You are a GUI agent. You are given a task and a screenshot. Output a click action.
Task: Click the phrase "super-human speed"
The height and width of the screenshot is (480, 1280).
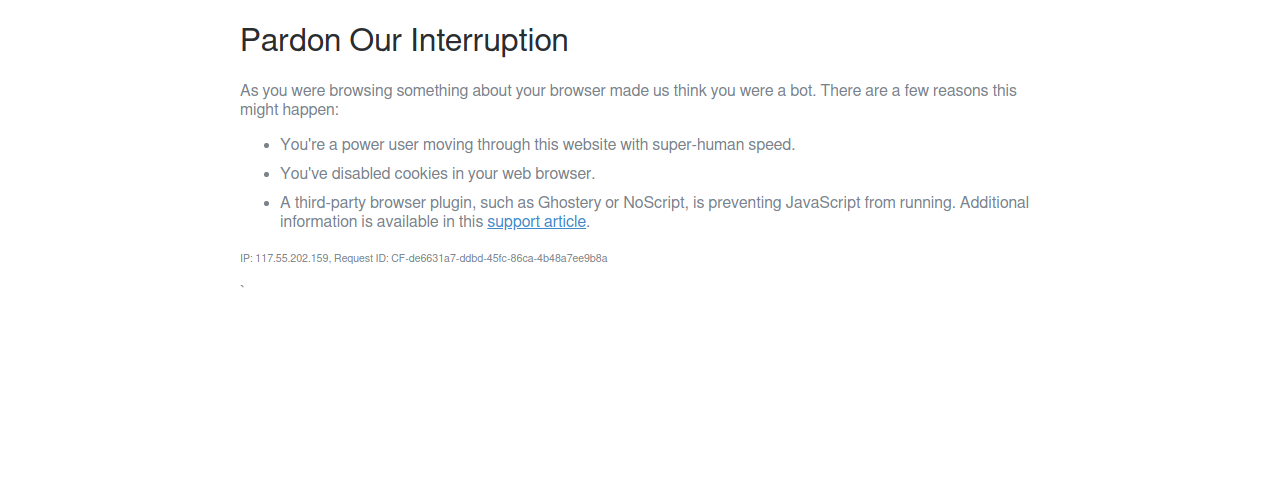click(723, 145)
